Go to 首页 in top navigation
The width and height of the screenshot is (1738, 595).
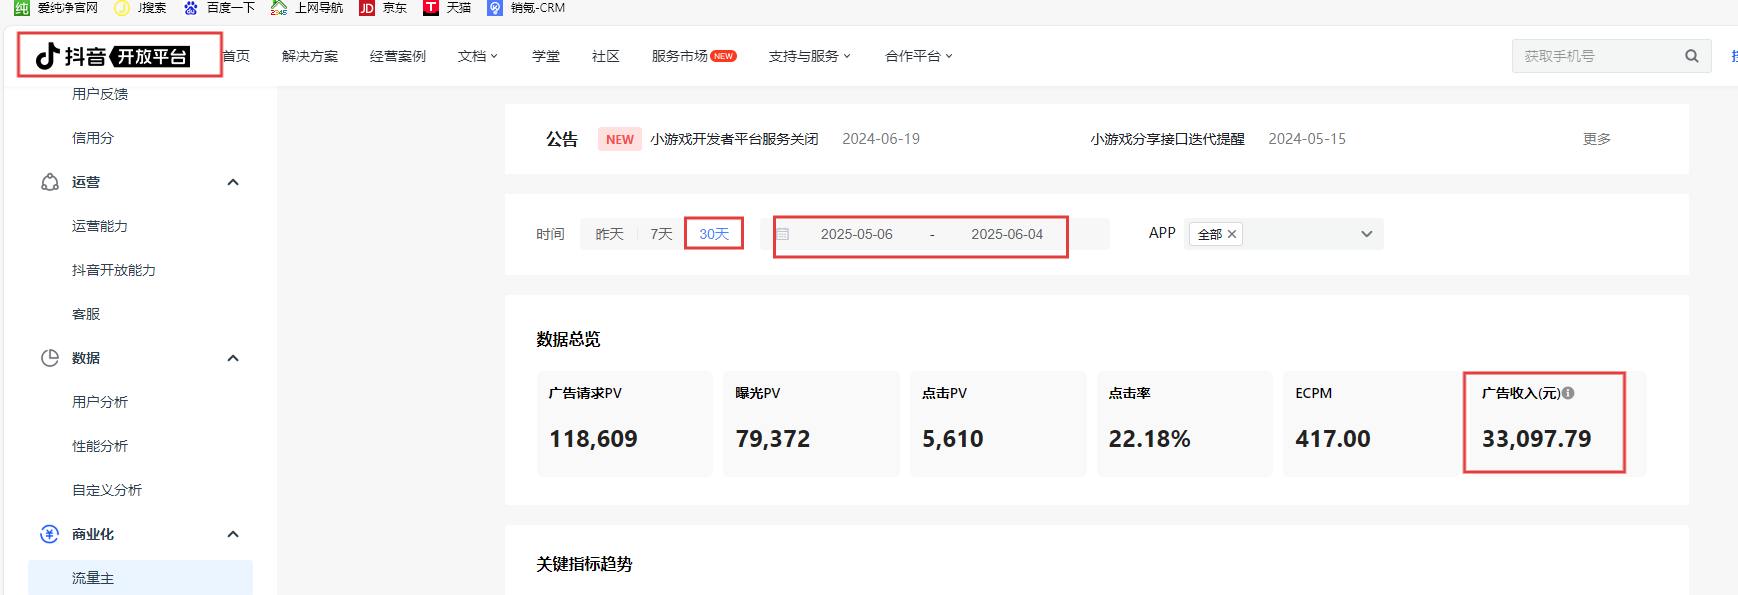click(x=236, y=56)
